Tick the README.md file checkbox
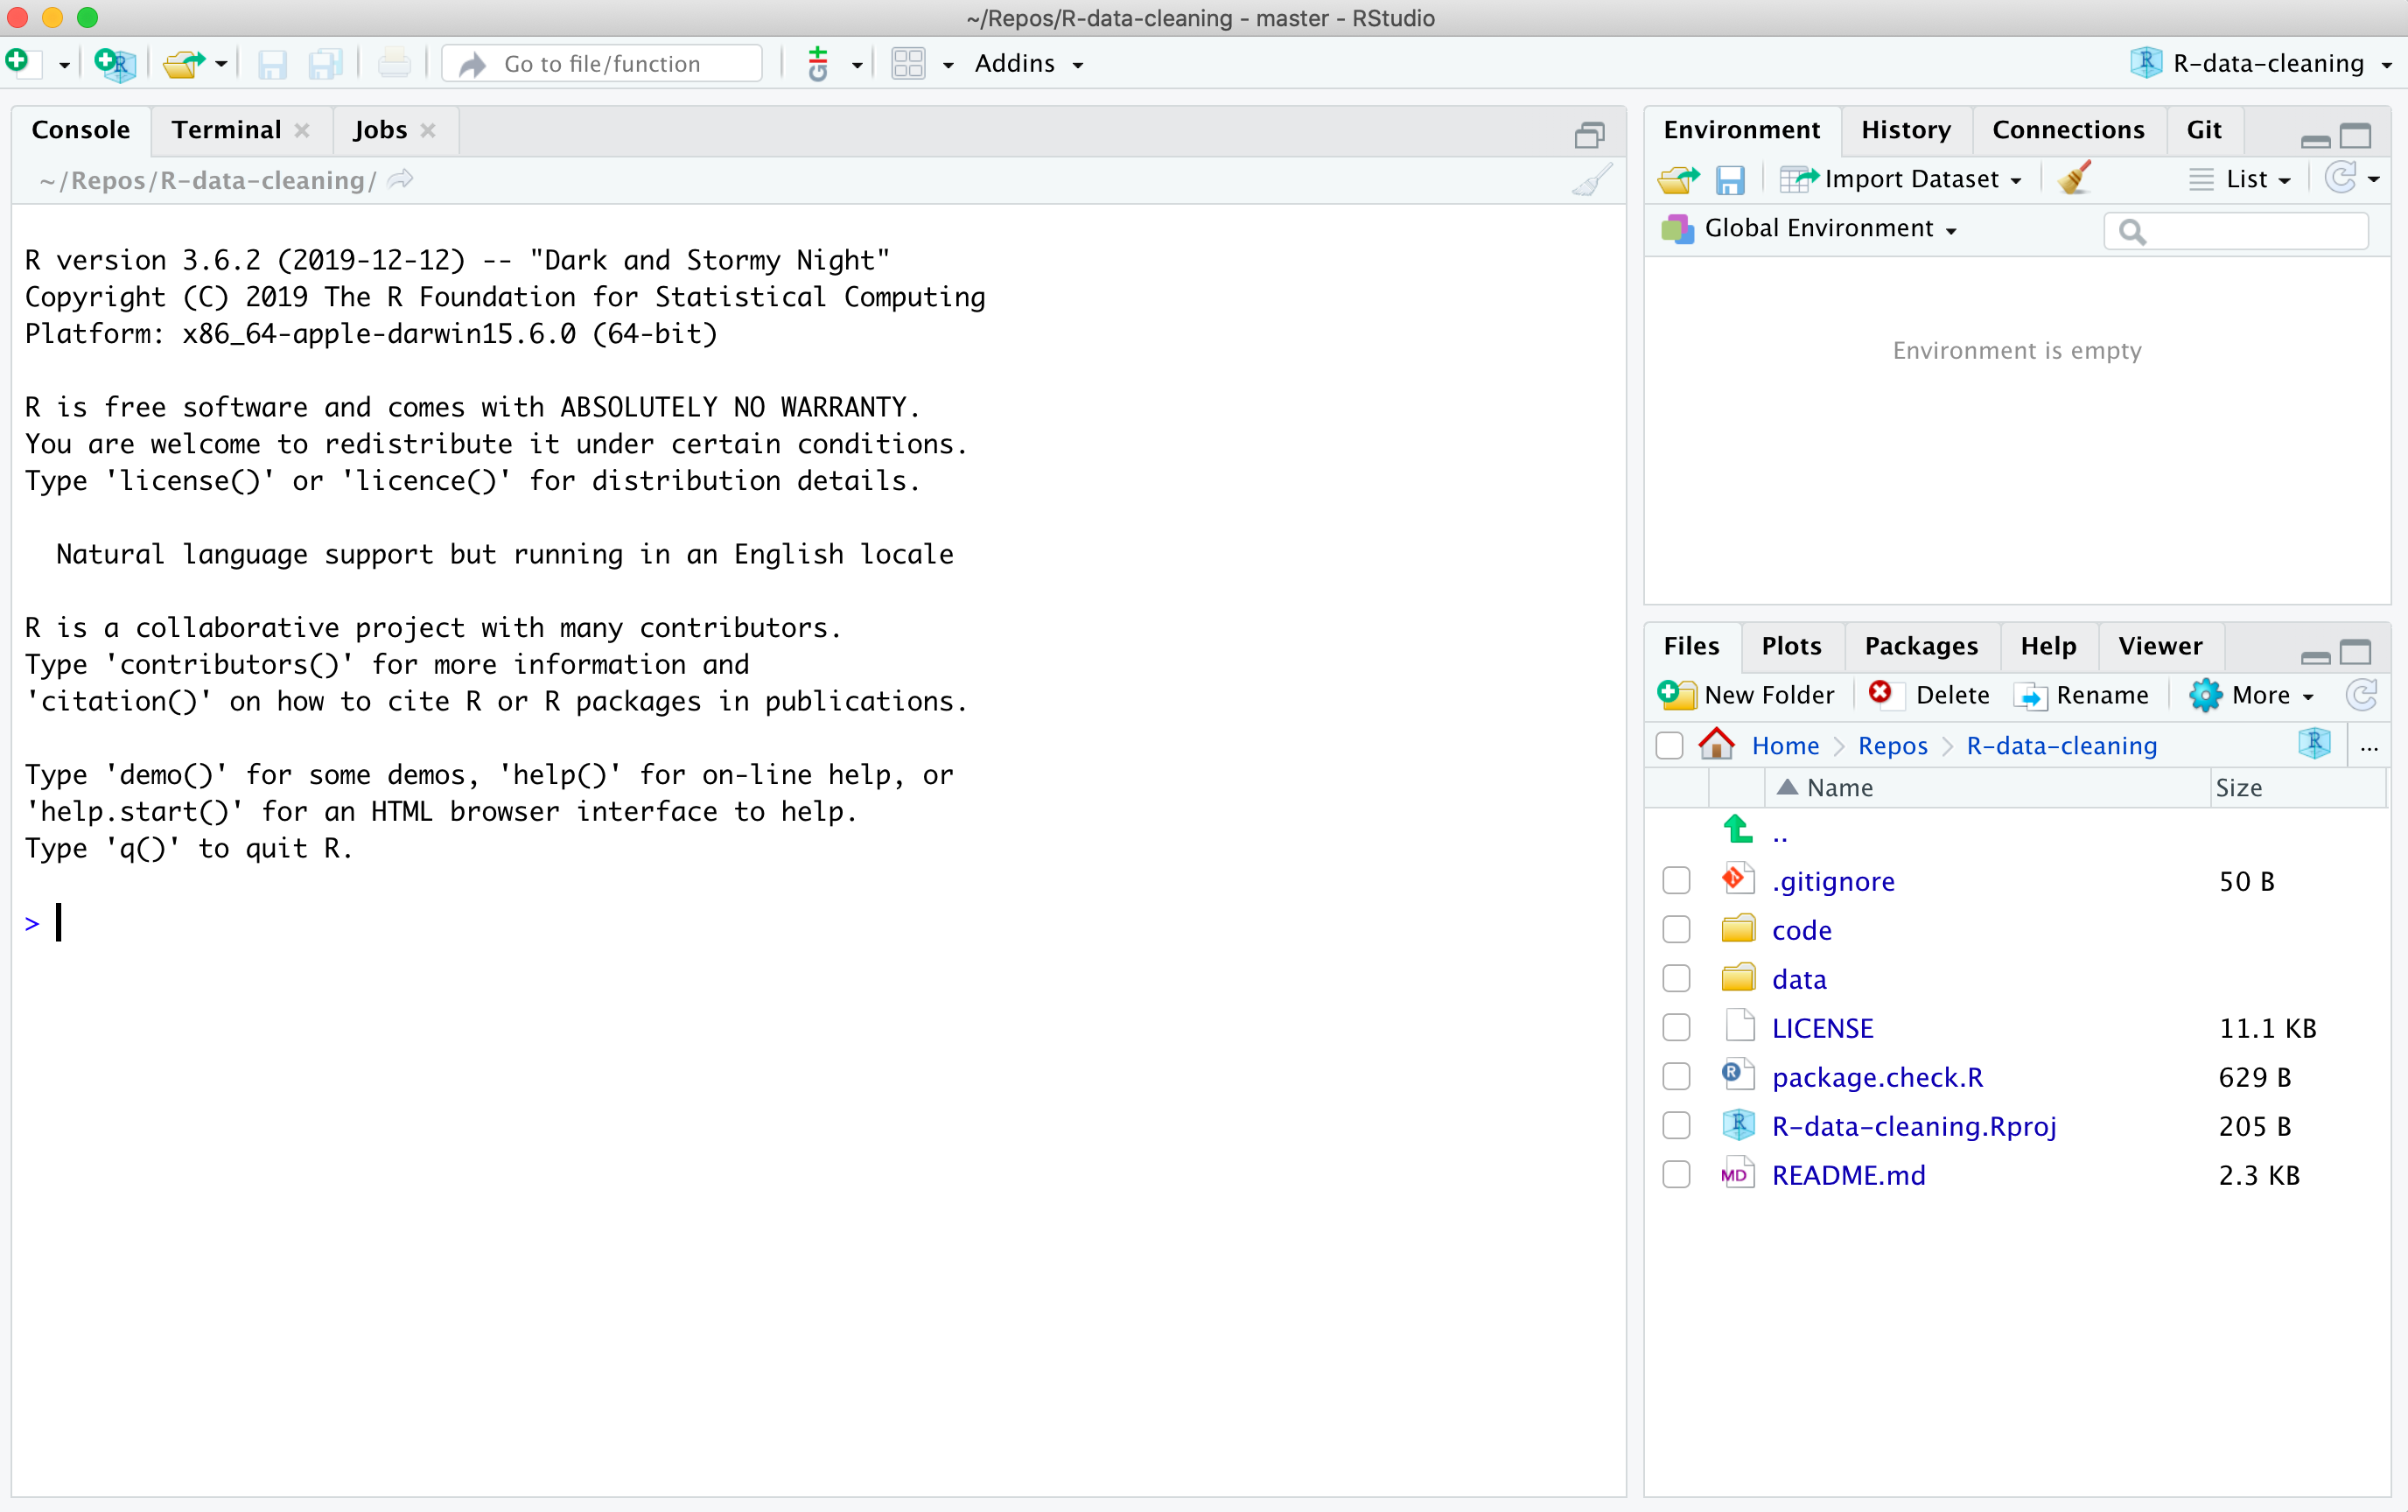 coord(1676,1175)
